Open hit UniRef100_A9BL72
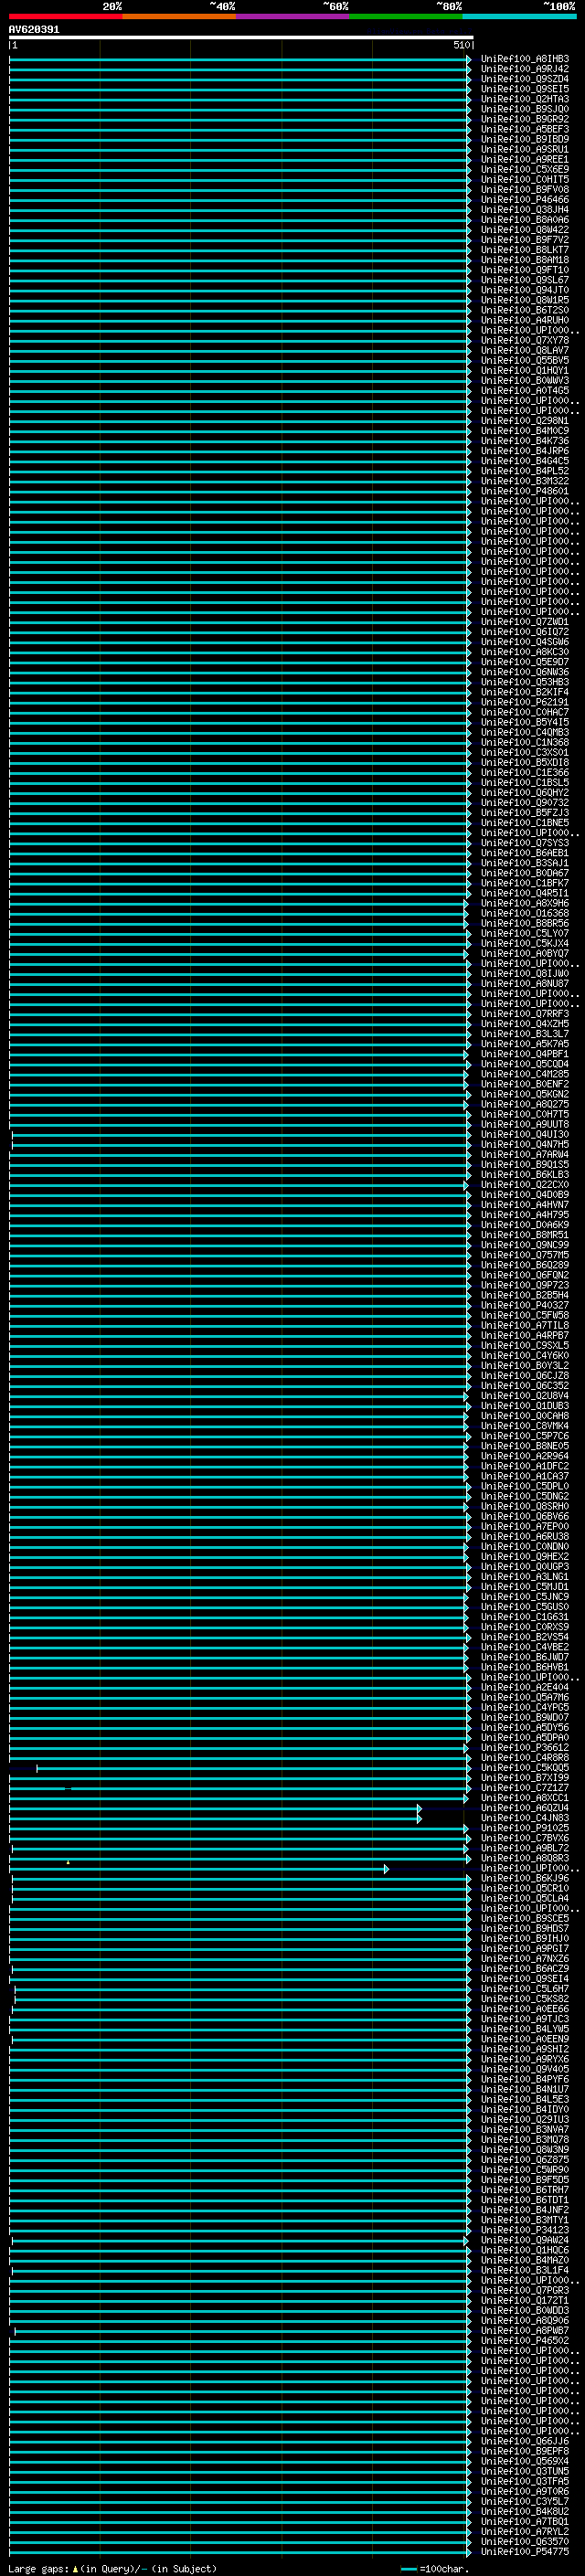The height and width of the screenshot is (2576, 585). [x=525, y=1848]
